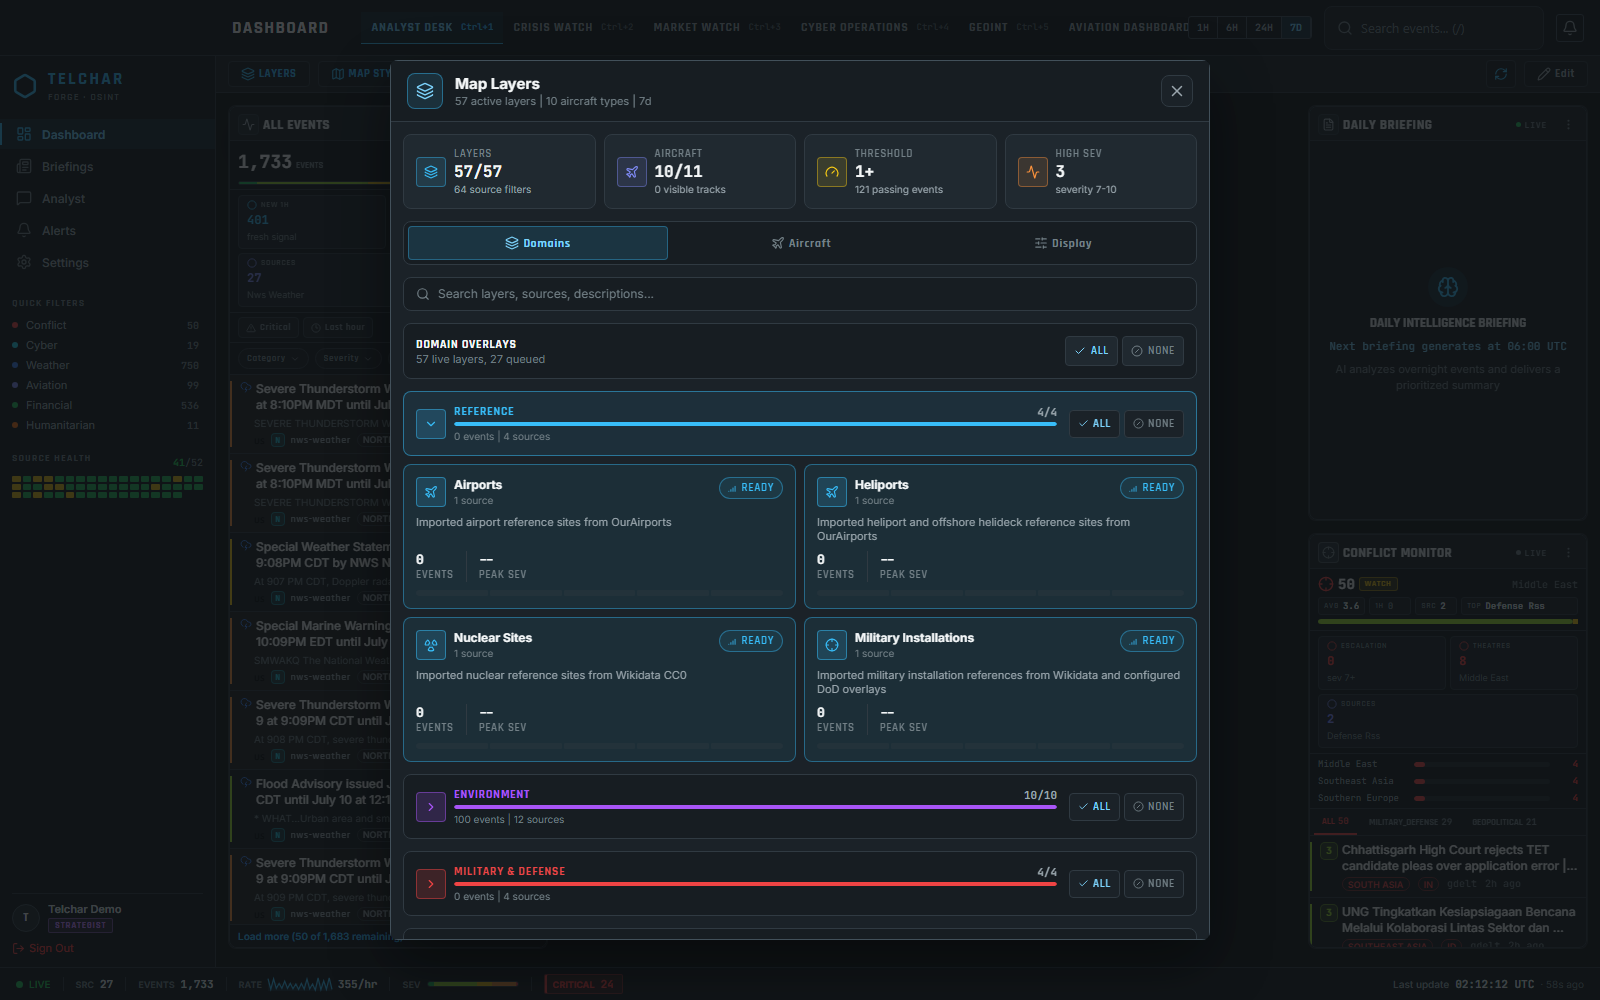The image size is (1600, 1000).
Task: Enable all Reference layers
Action: click(x=1094, y=424)
